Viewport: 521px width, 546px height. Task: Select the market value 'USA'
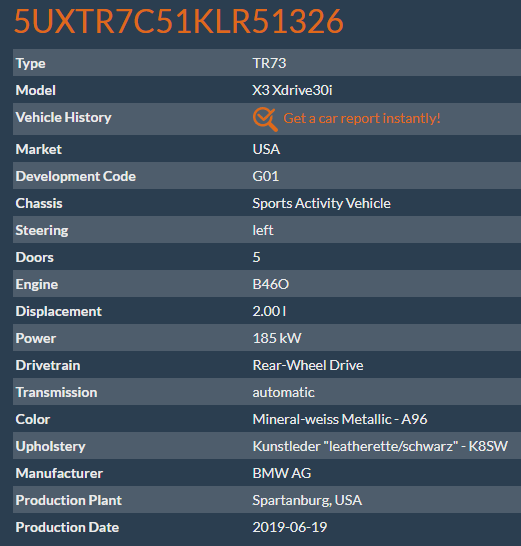(266, 149)
